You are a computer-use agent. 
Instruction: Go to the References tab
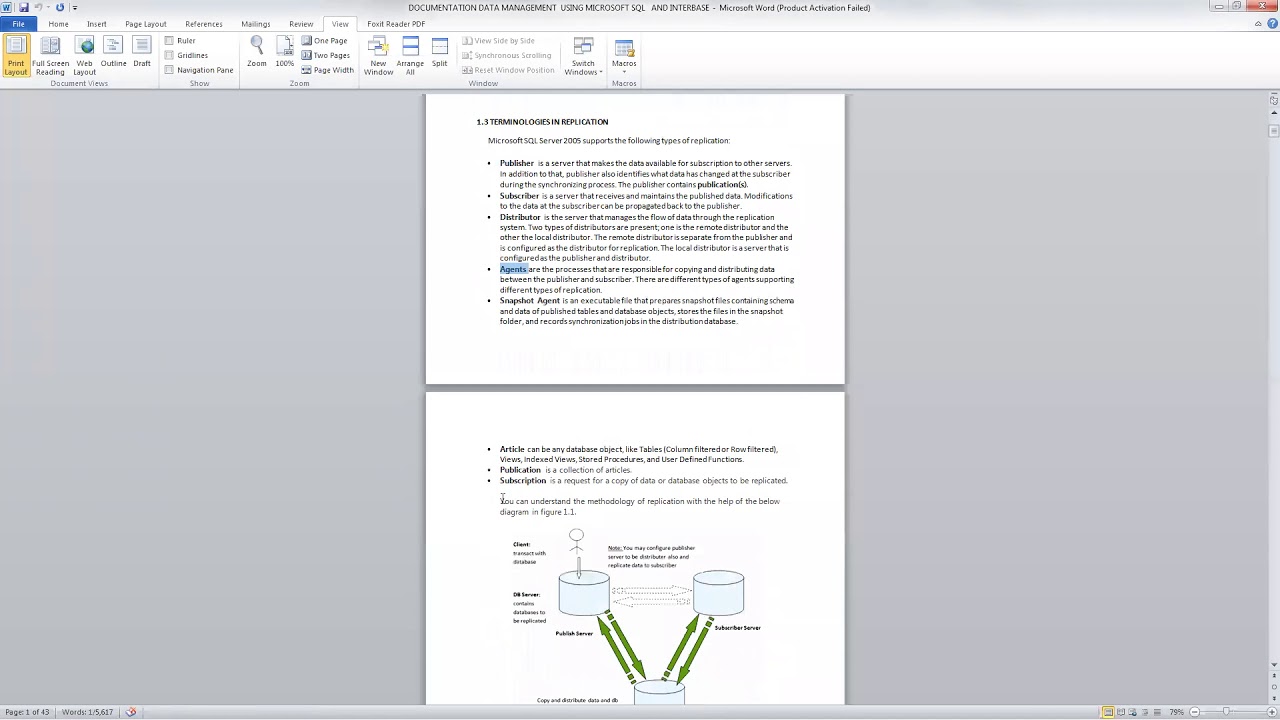pyautogui.click(x=204, y=24)
